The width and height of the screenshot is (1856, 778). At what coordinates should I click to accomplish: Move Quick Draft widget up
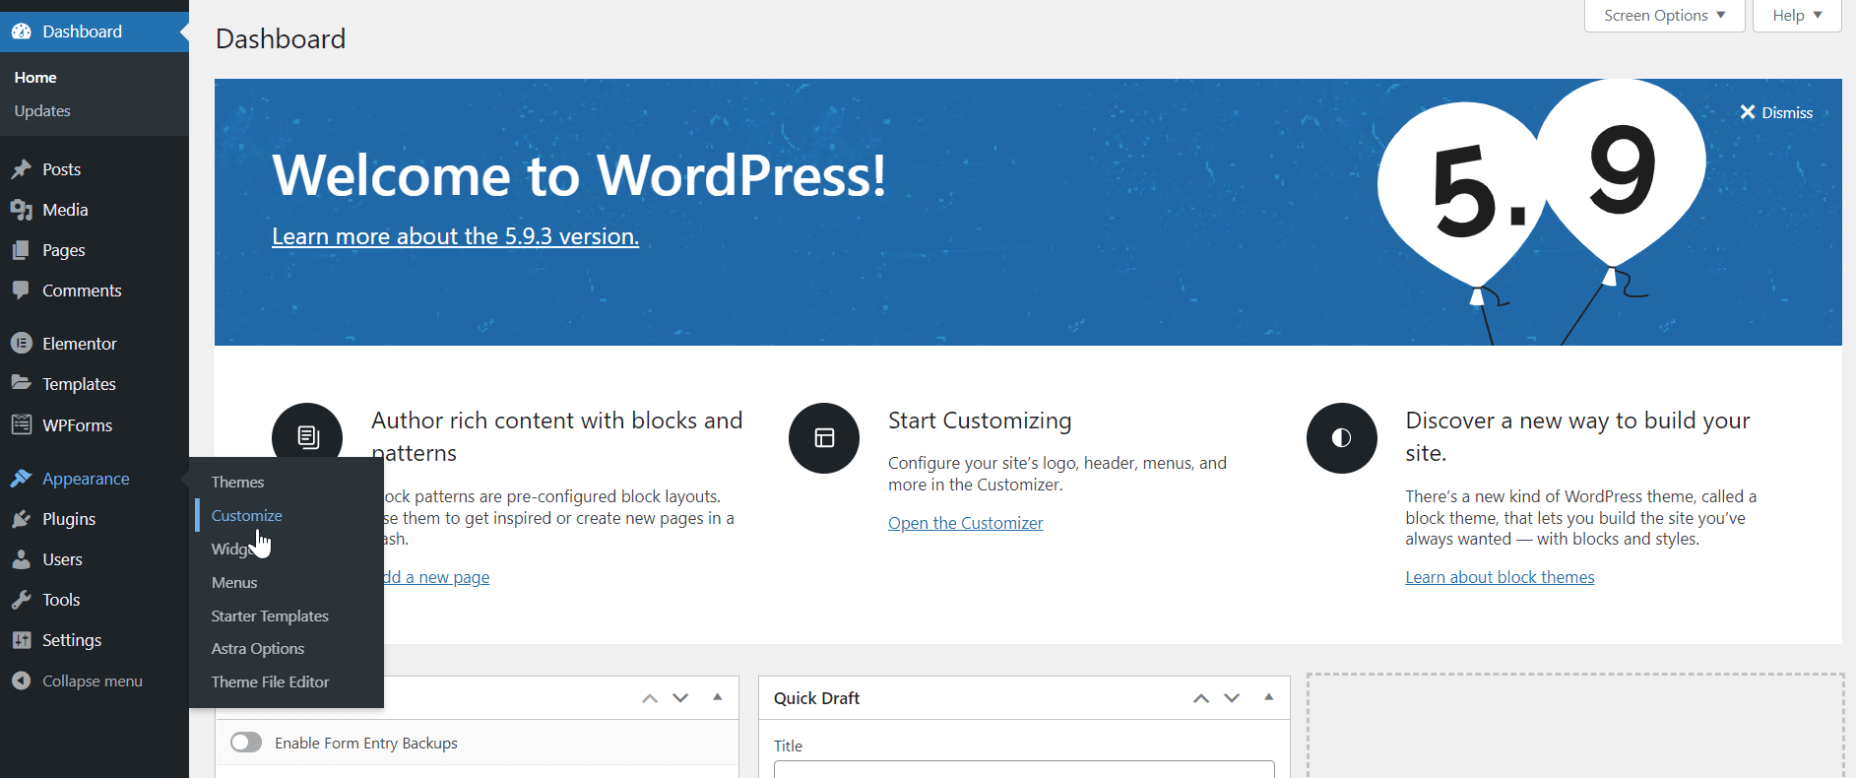coord(1201,698)
